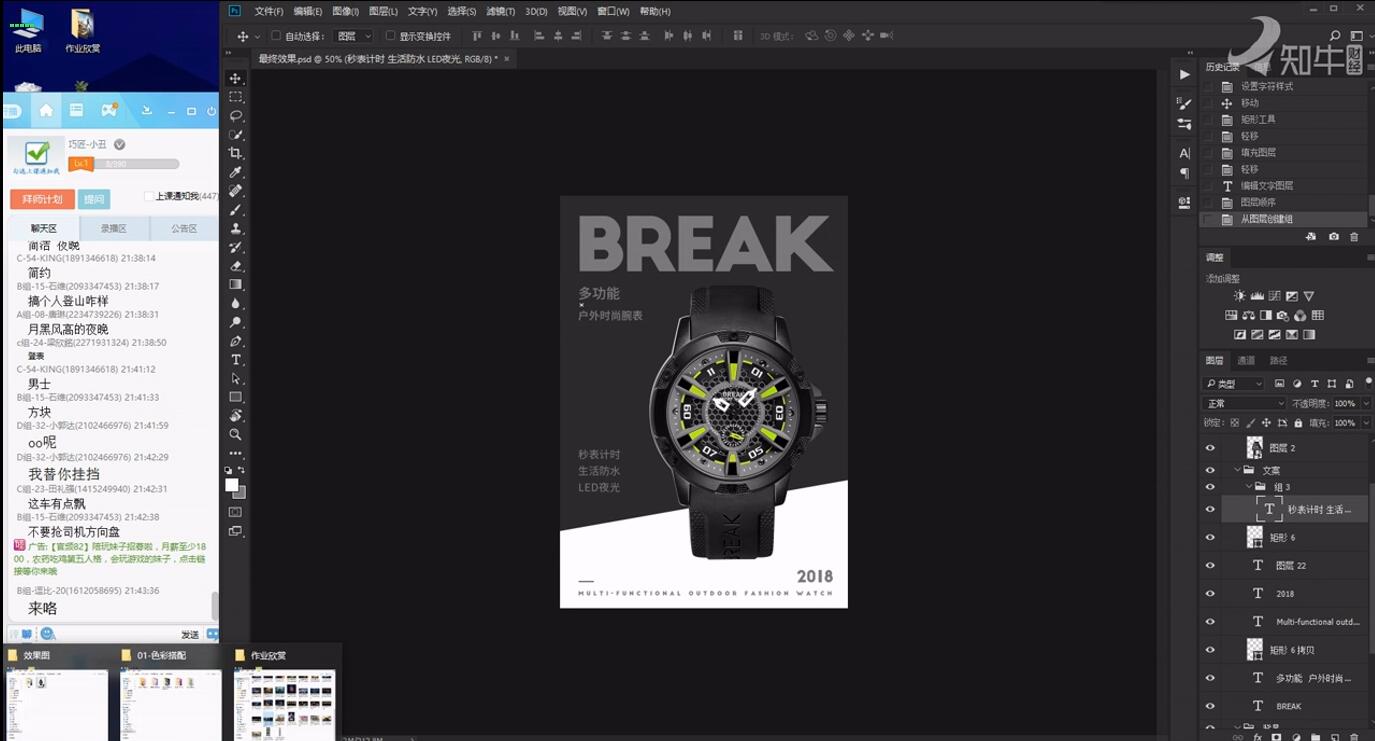Select the Clone Stamp tool
Image resolution: width=1375 pixels, height=741 pixels.
[x=236, y=229]
